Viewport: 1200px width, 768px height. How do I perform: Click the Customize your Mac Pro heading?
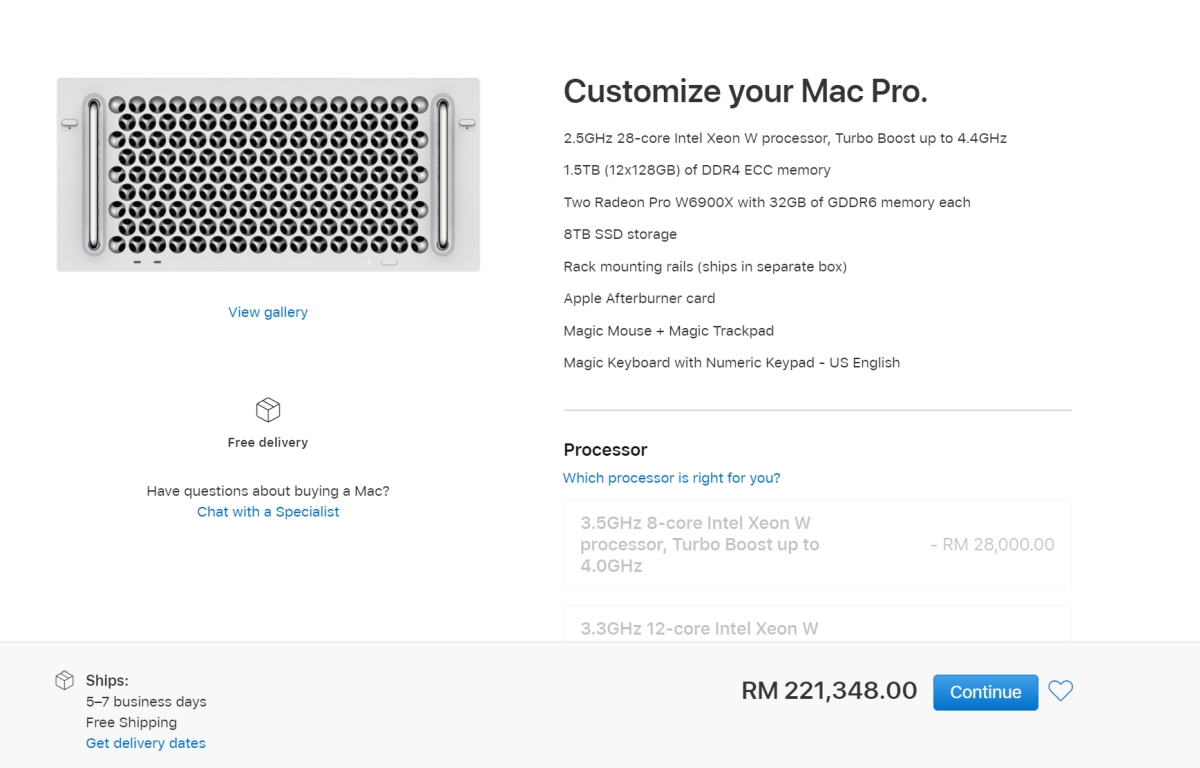[745, 91]
